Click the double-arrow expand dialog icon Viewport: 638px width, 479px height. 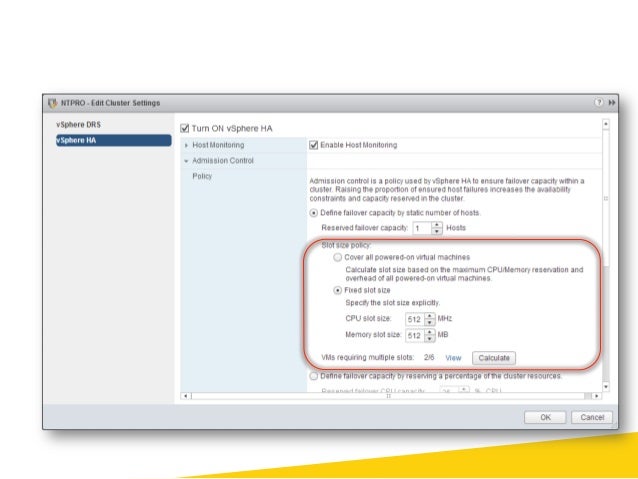612,103
